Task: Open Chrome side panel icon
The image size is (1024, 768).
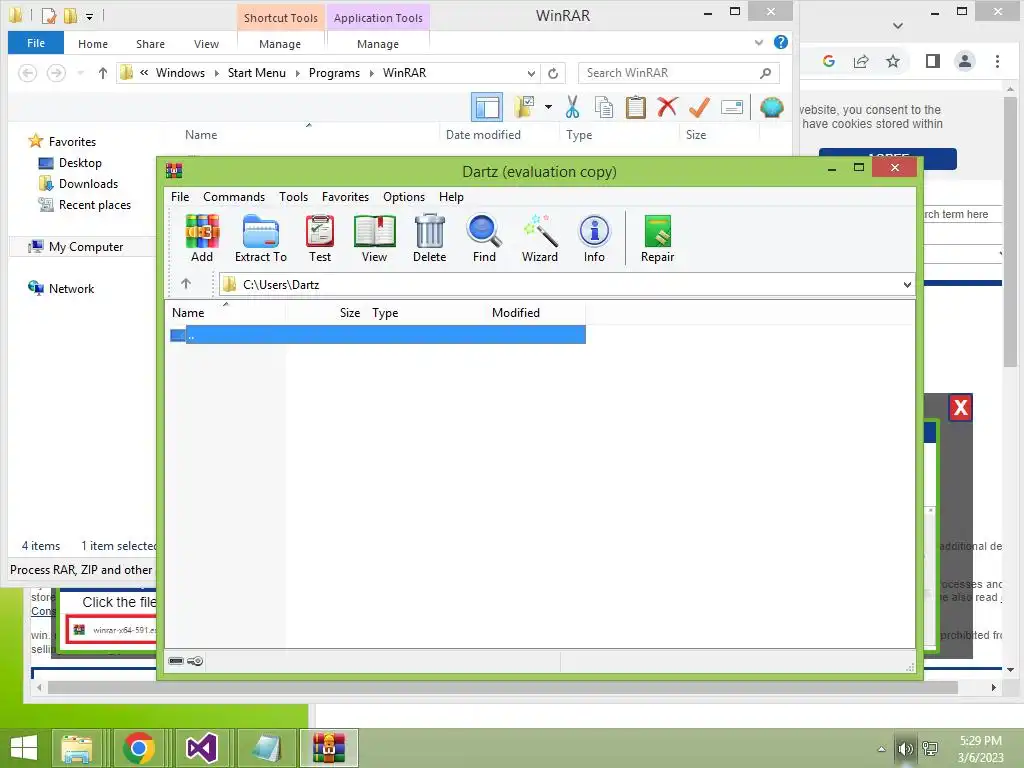Action: 933,61
